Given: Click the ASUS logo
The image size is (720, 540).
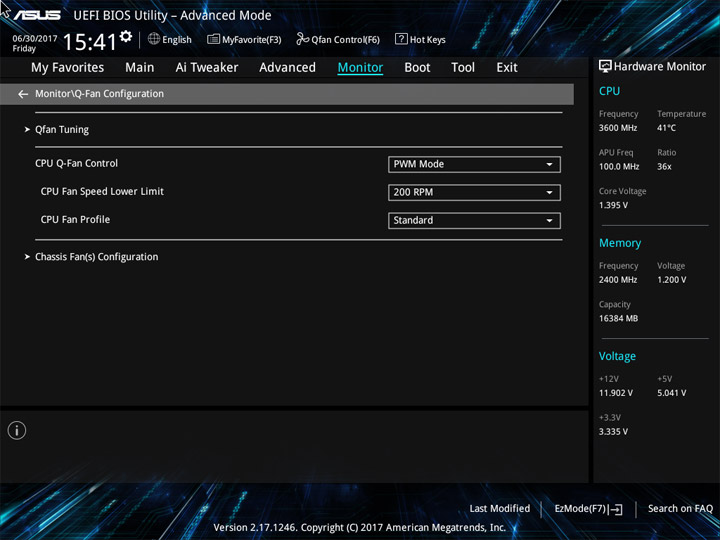Looking at the screenshot, I should (x=37, y=15).
